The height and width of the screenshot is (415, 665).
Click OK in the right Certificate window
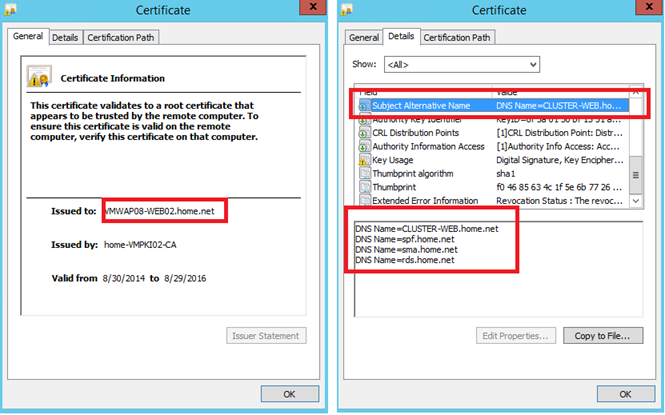coord(626,394)
